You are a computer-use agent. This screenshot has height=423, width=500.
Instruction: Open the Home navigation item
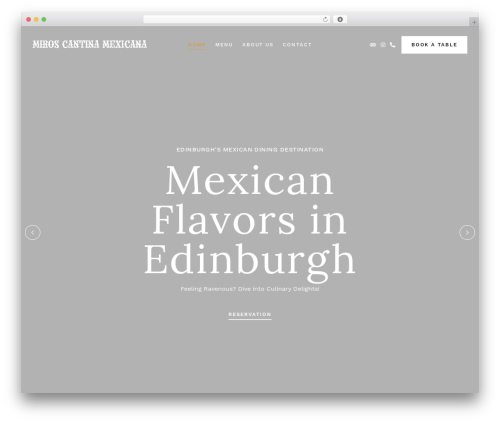(197, 45)
